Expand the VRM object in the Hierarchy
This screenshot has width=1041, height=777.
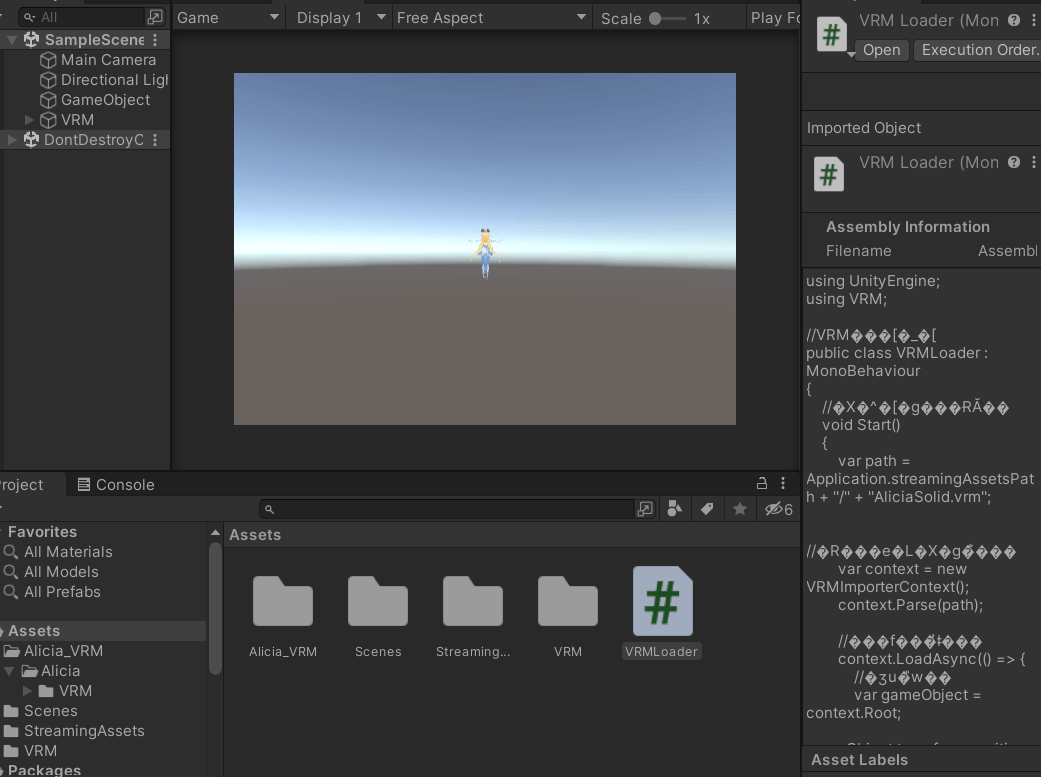coord(30,119)
